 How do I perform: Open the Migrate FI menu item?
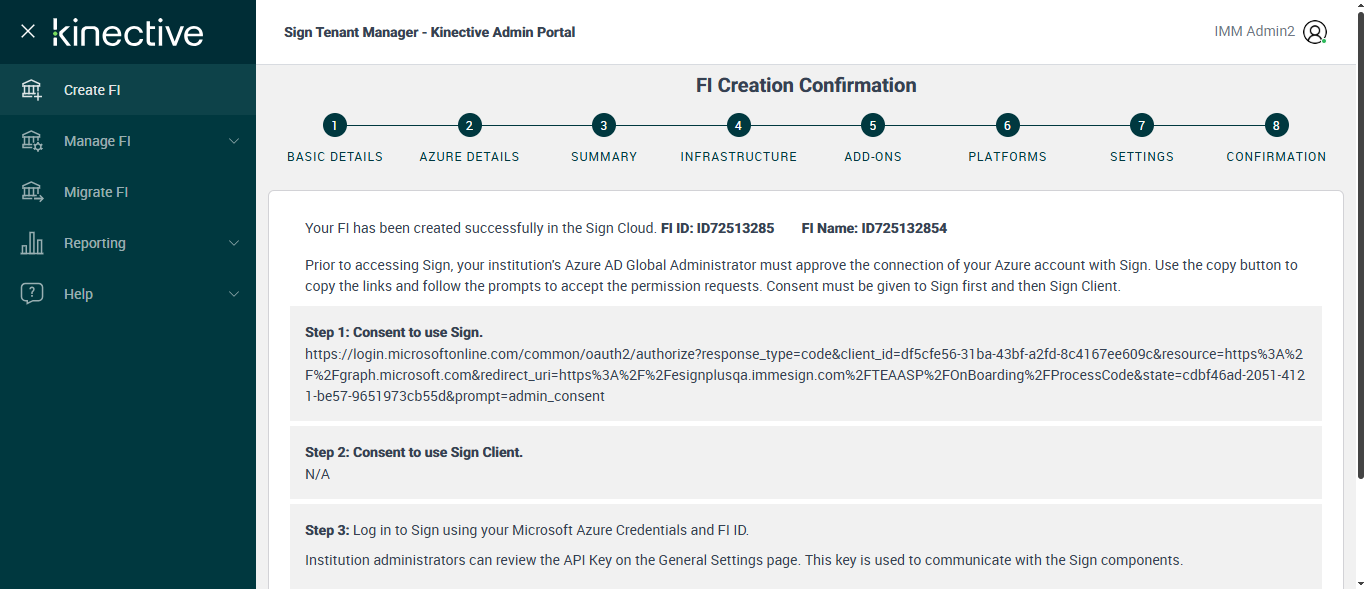tap(96, 192)
